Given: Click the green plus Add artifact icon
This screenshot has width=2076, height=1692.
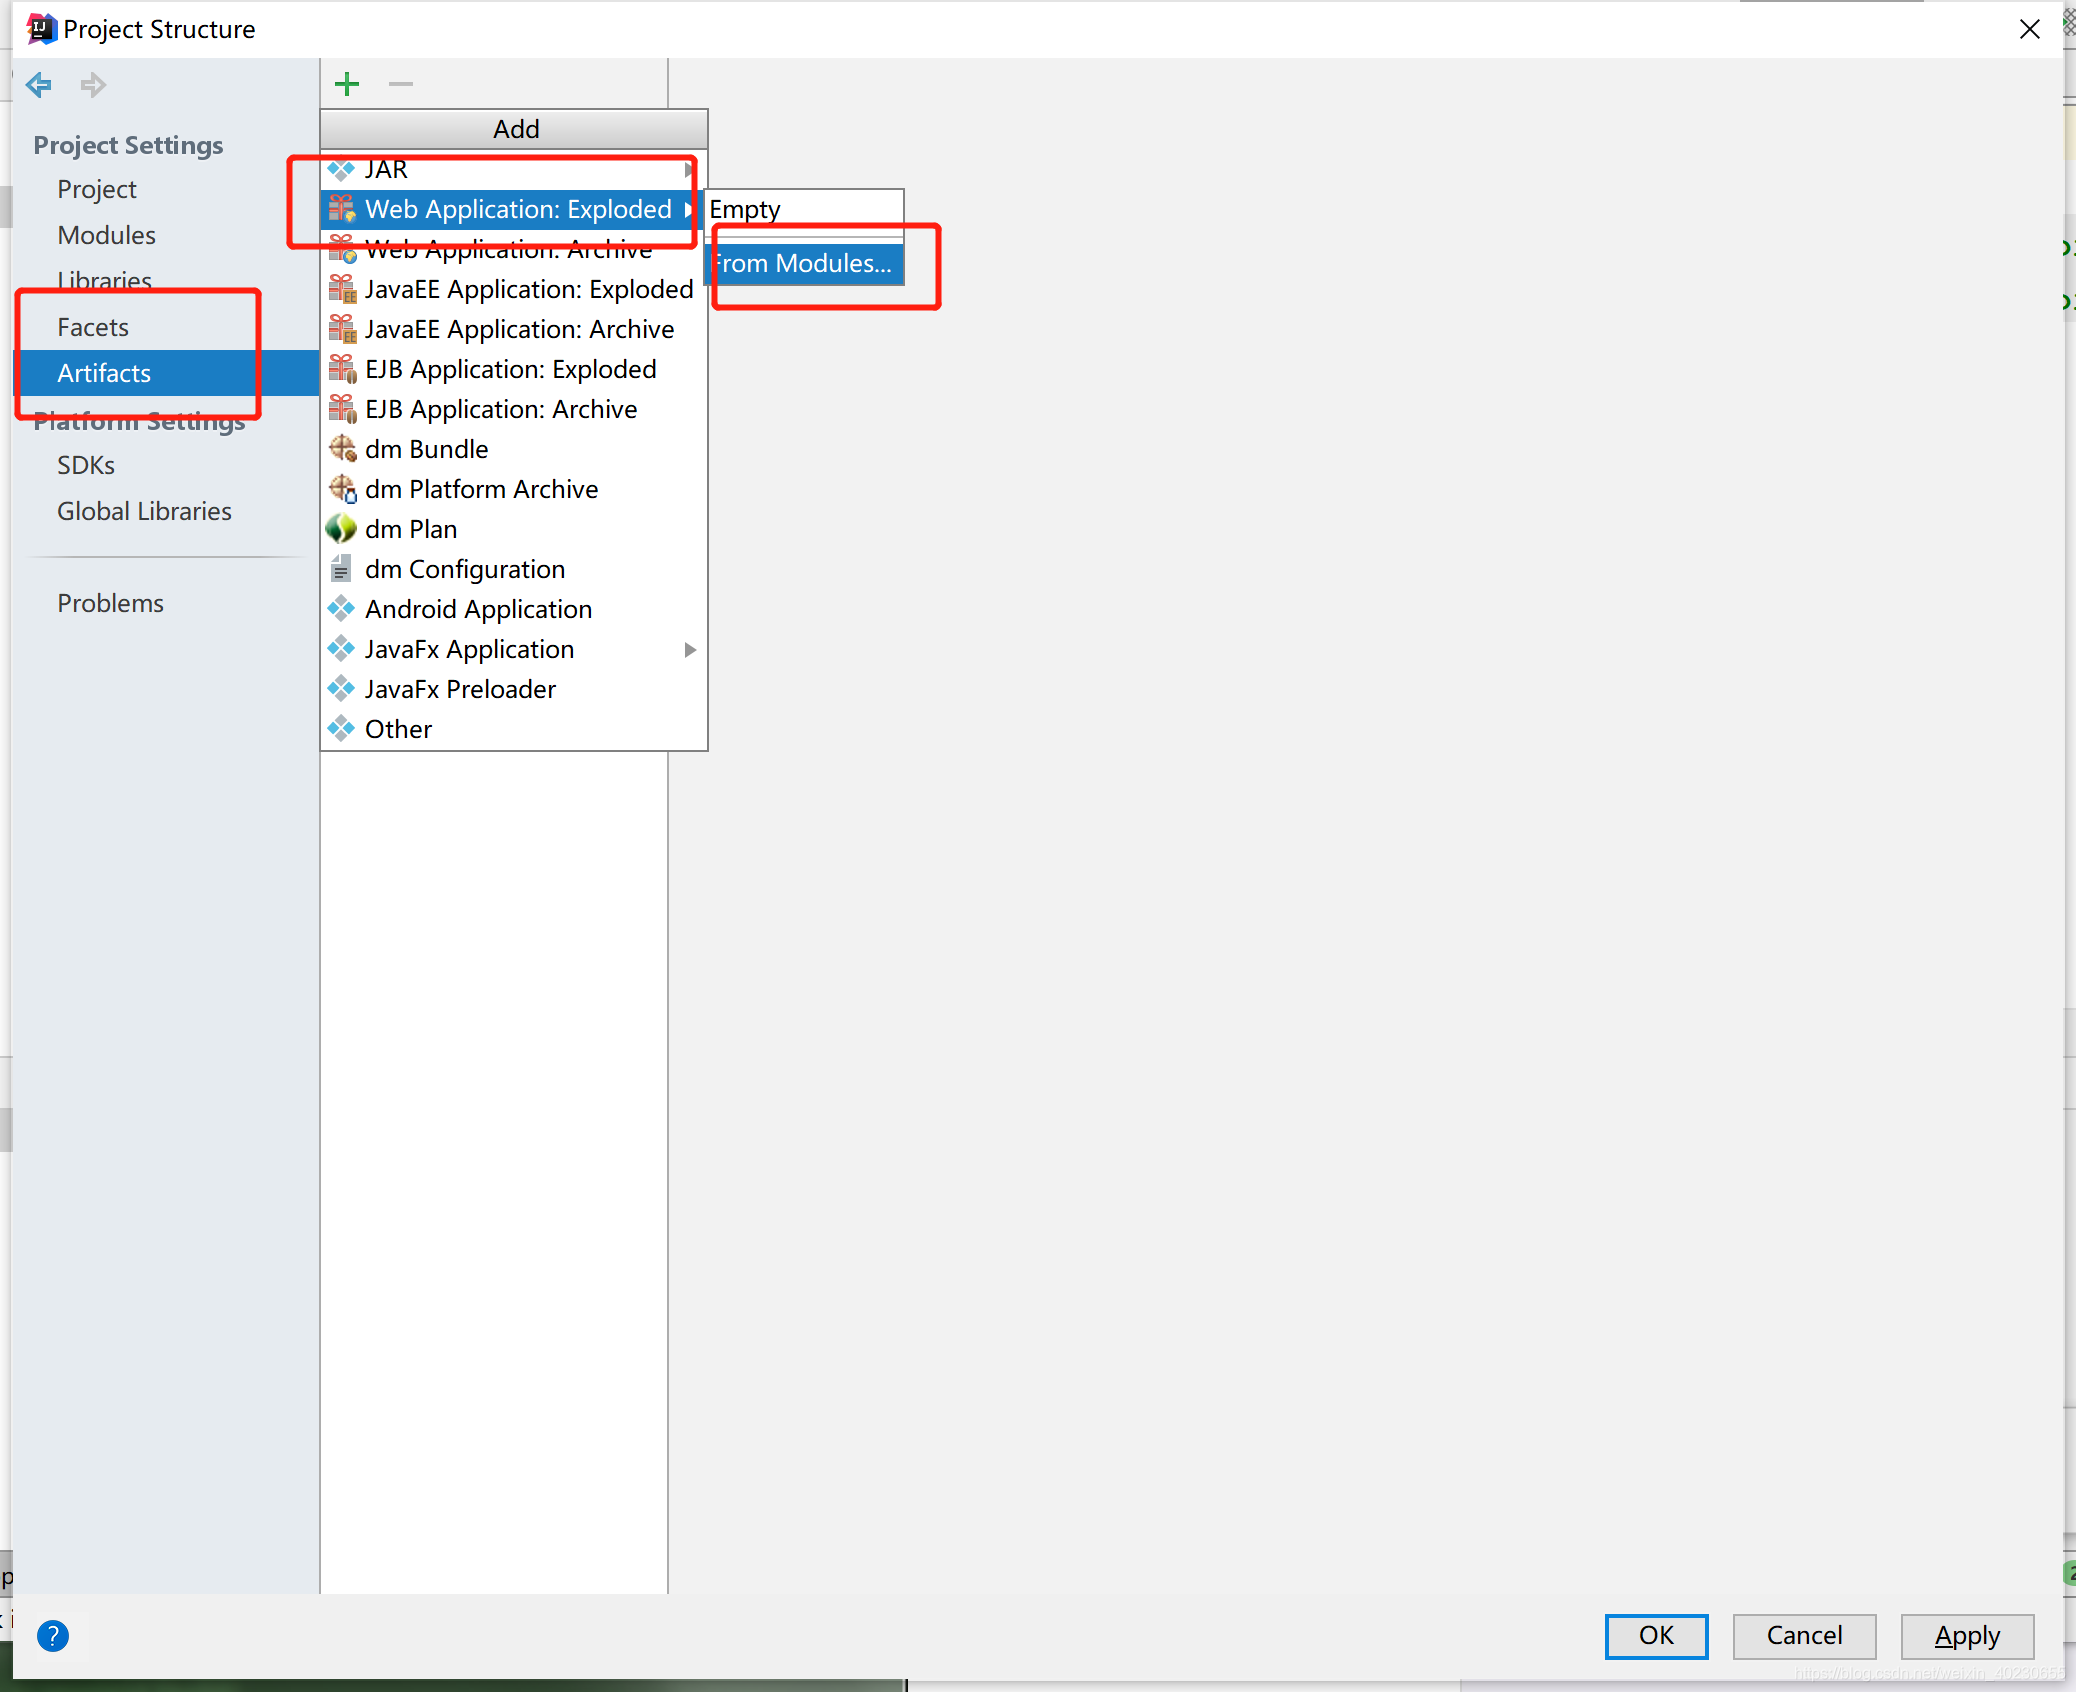Looking at the screenshot, I should point(347,84).
